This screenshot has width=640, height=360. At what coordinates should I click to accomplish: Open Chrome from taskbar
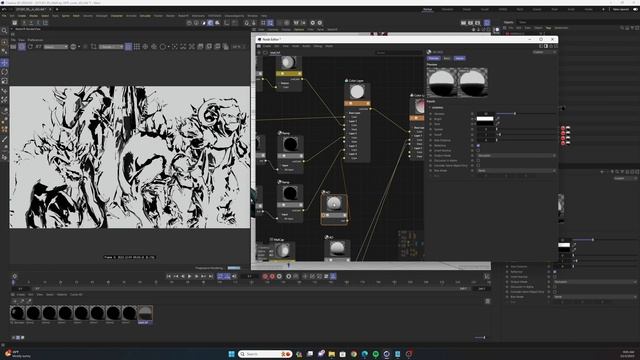click(x=353, y=354)
